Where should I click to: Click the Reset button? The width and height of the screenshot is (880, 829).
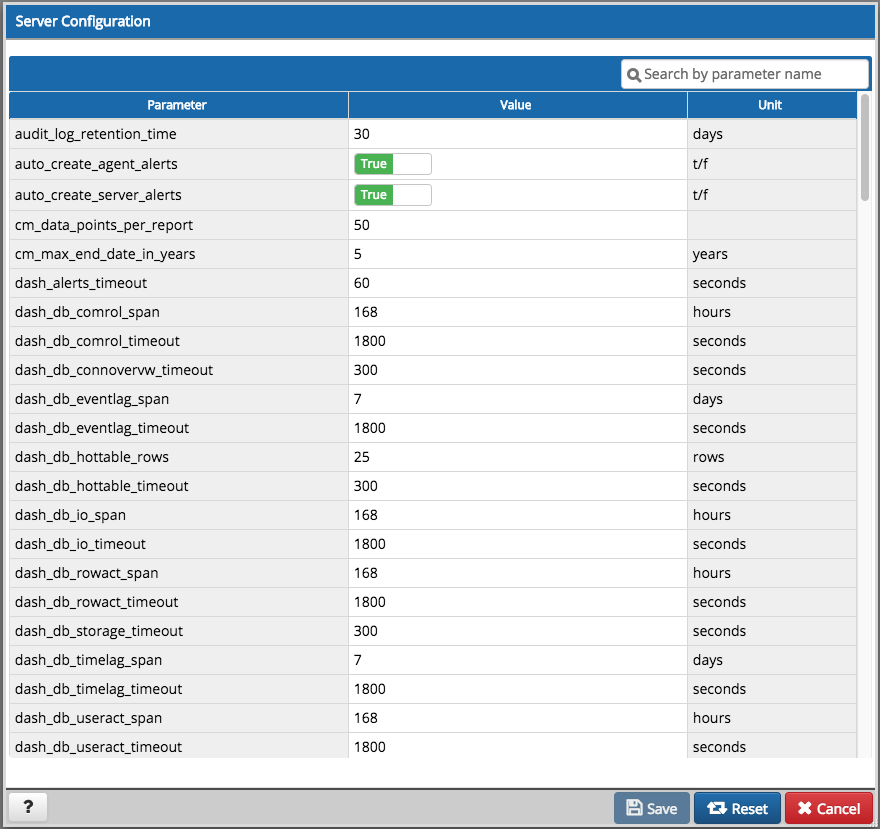737,807
